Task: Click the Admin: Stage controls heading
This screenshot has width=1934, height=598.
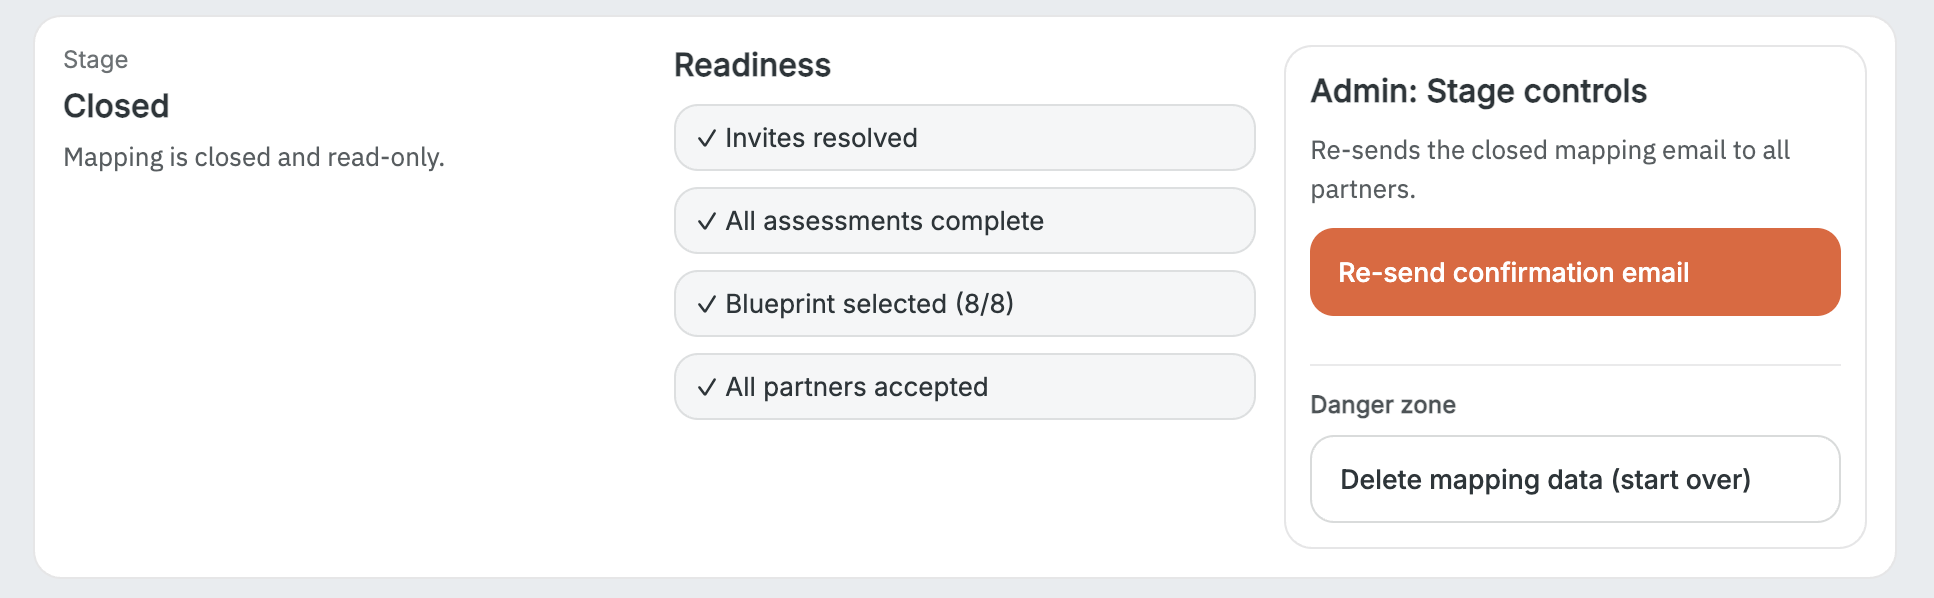Action: click(x=1478, y=91)
